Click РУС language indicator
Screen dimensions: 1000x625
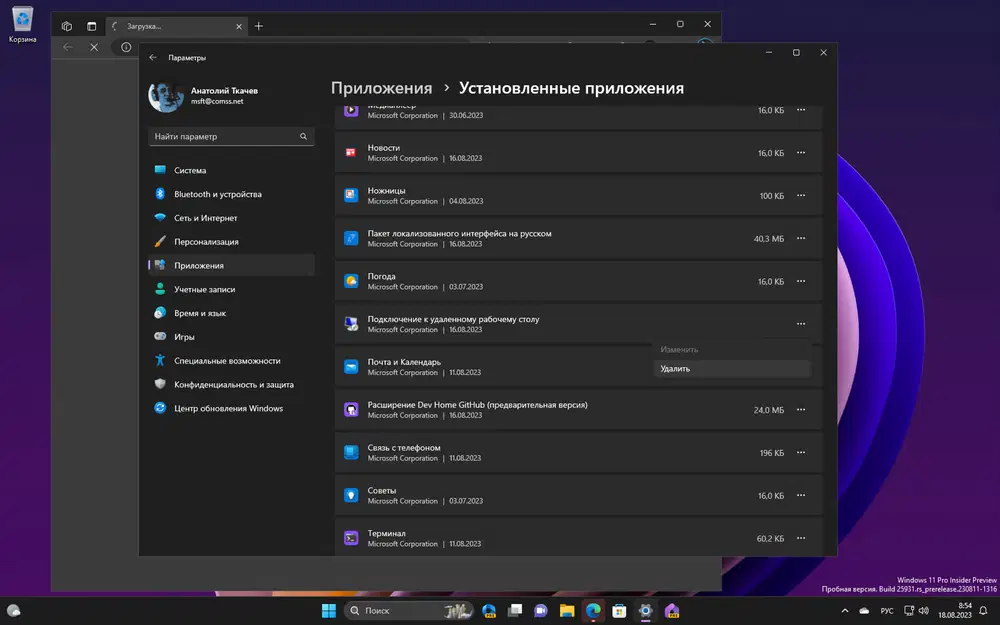[886, 610]
